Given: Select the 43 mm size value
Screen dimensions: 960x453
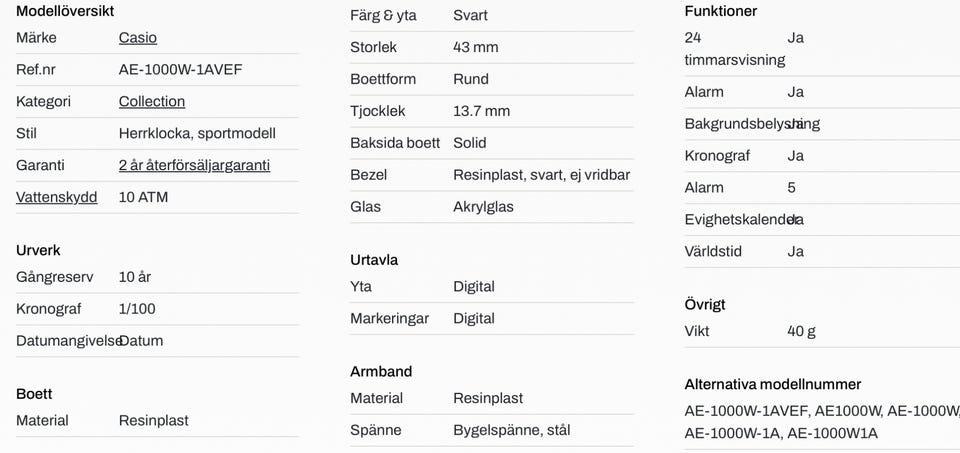Looking at the screenshot, I should [x=476, y=47].
